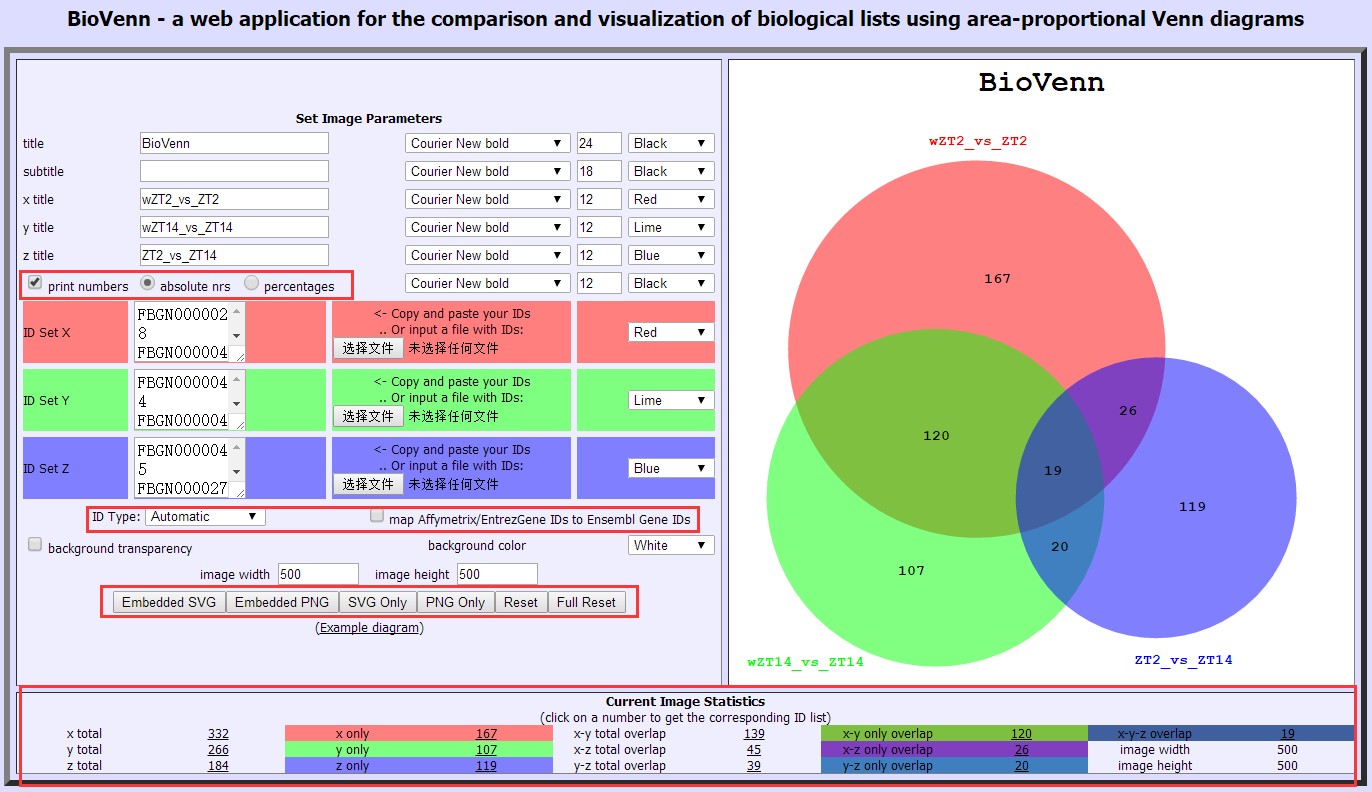Click the y title field wZT14_vs_ZT14

click(x=234, y=227)
